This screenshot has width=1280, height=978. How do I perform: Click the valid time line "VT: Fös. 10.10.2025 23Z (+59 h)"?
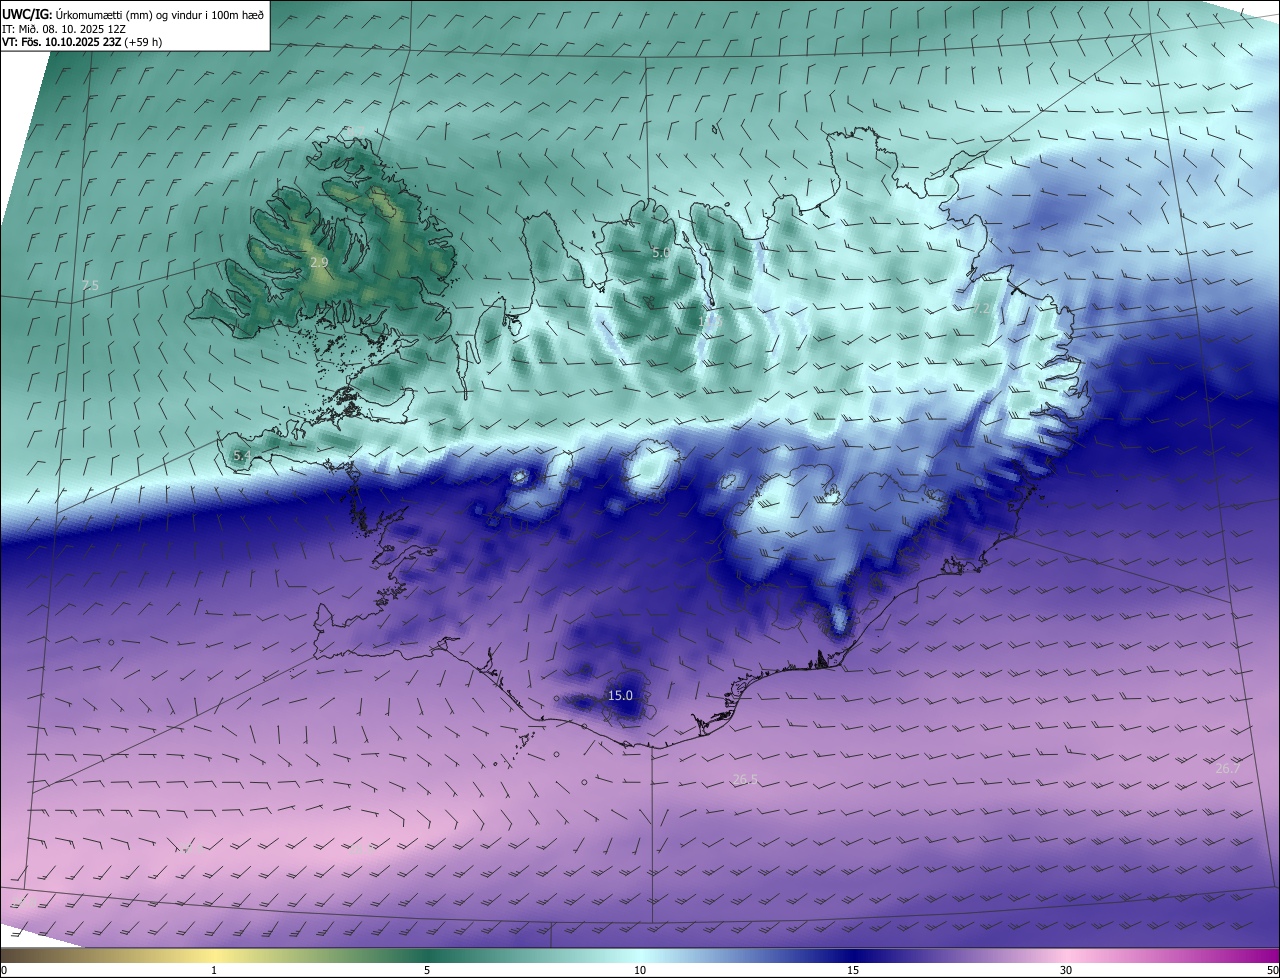coord(83,42)
